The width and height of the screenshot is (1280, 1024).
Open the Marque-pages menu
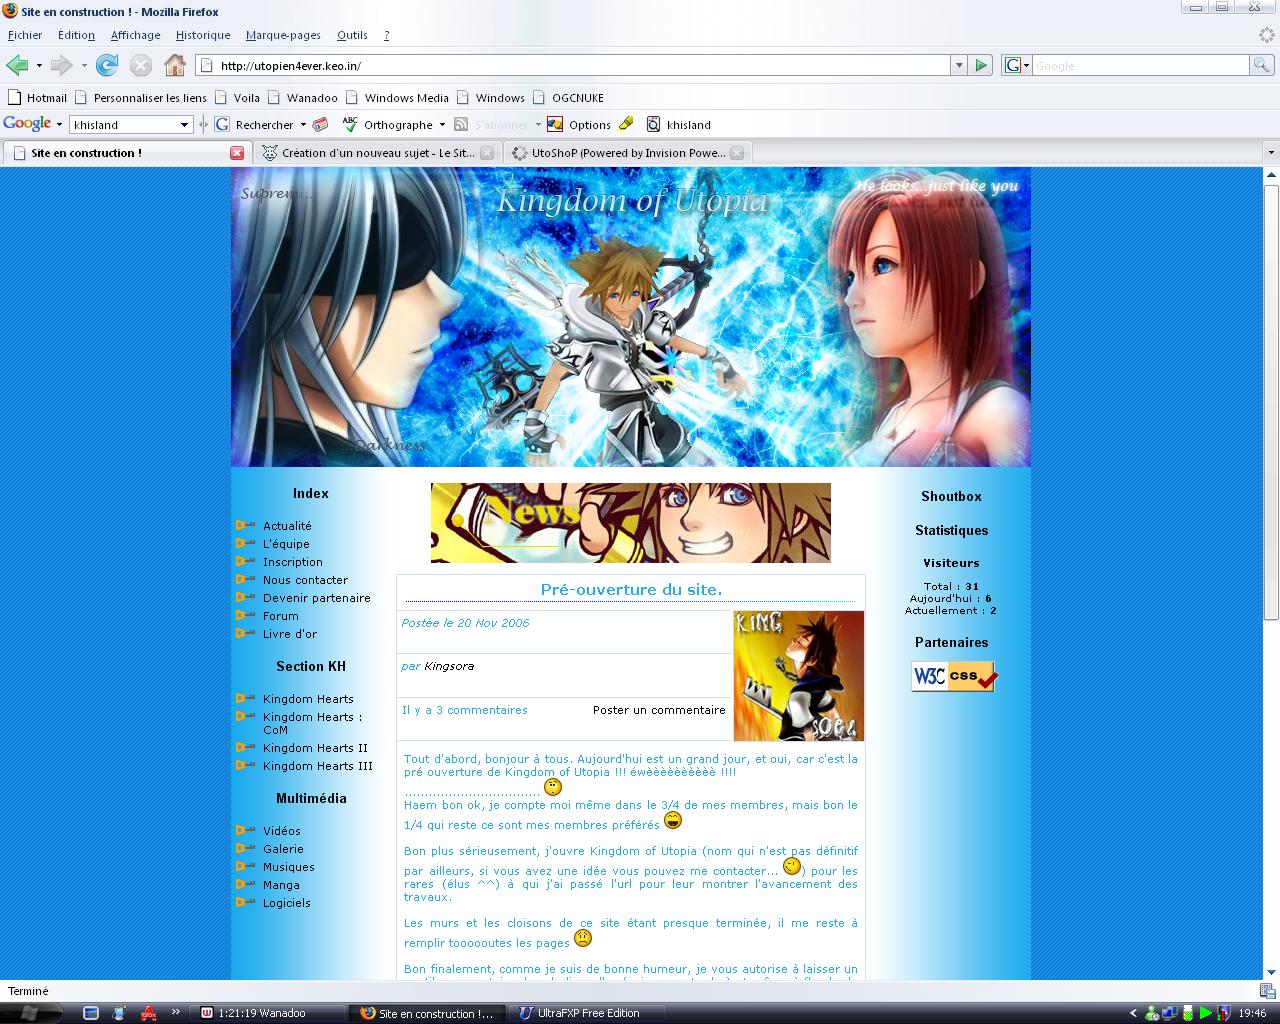click(283, 35)
